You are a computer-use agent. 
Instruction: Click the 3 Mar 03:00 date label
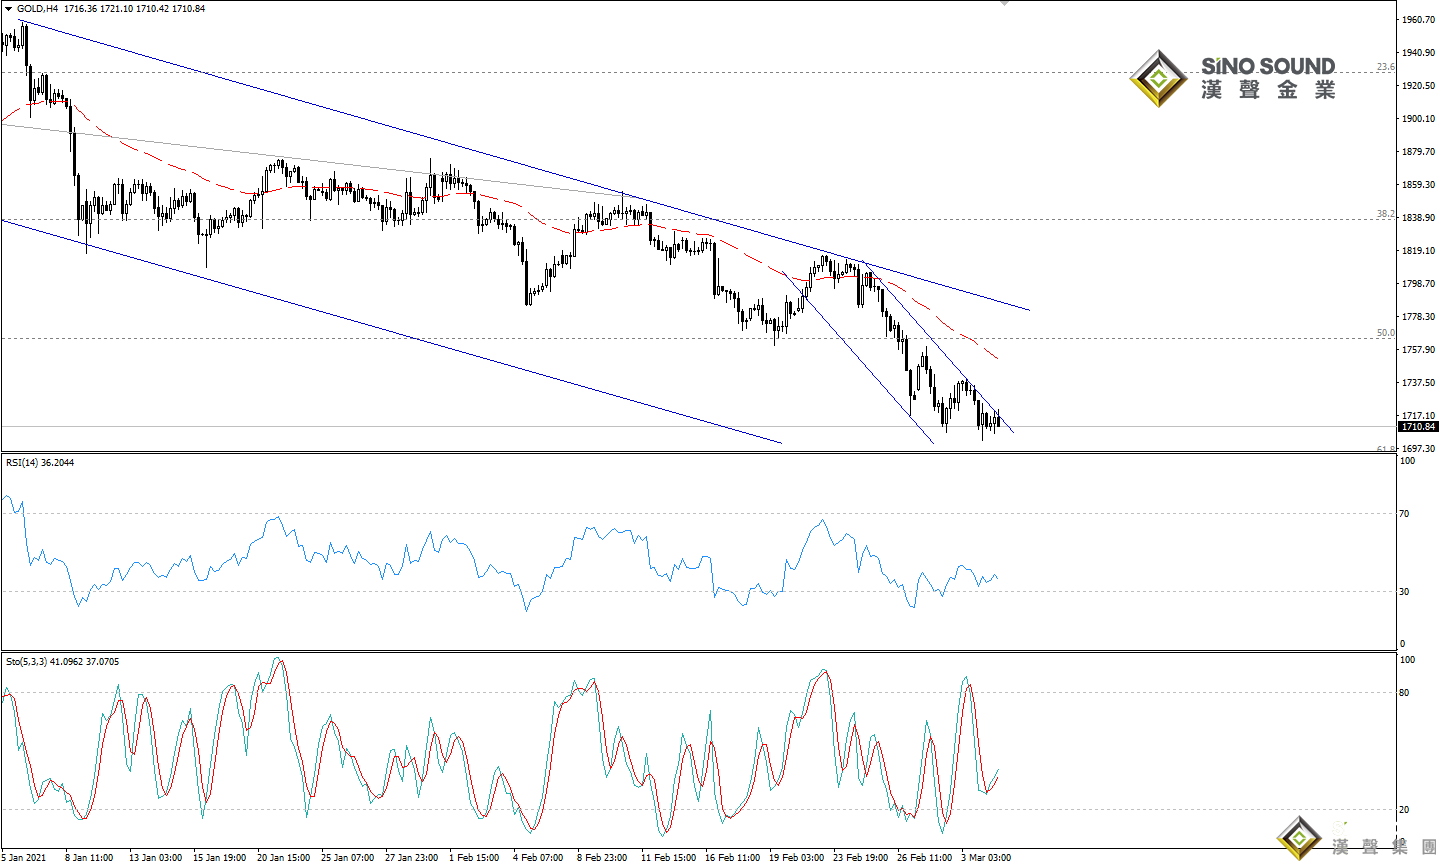[x=985, y=857]
